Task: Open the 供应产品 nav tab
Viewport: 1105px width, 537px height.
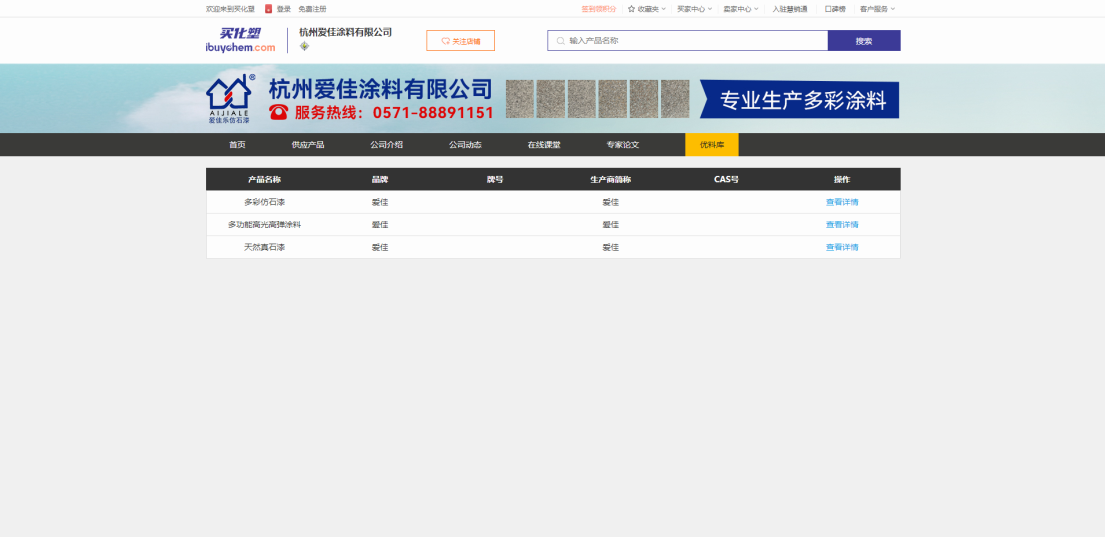Action: [x=308, y=144]
